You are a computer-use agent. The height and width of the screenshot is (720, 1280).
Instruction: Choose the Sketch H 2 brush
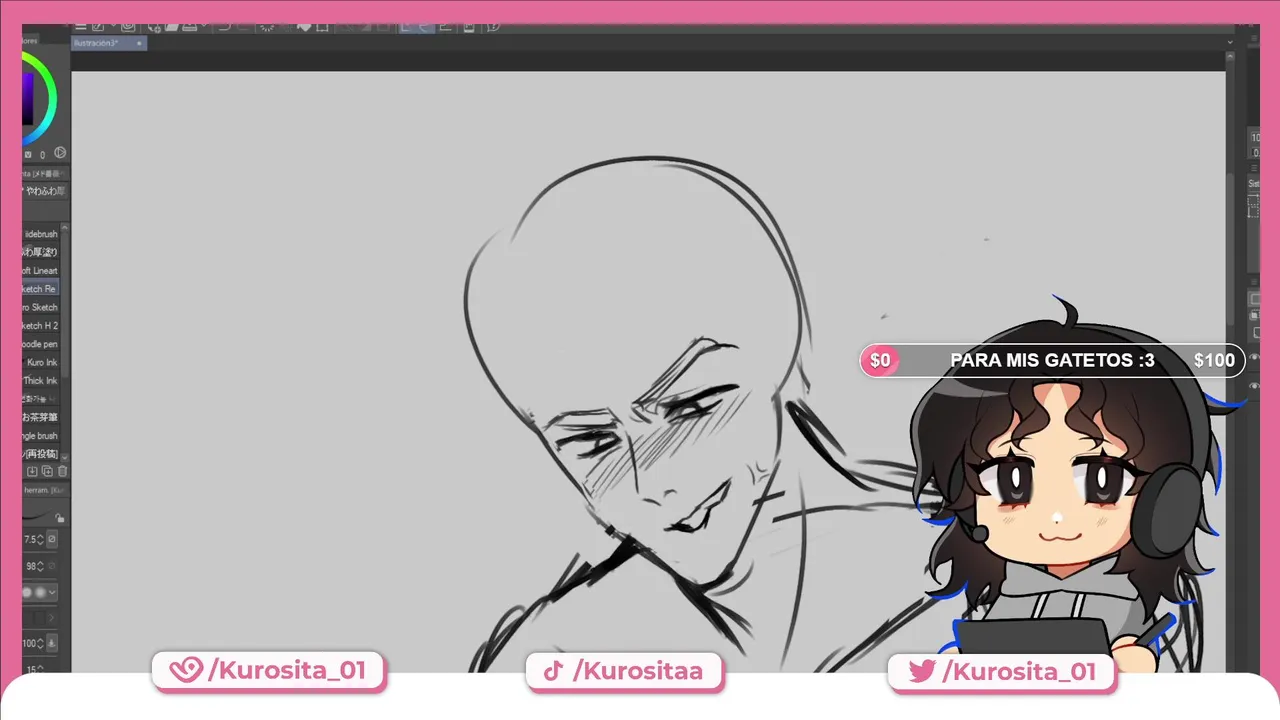click(x=41, y=326)
